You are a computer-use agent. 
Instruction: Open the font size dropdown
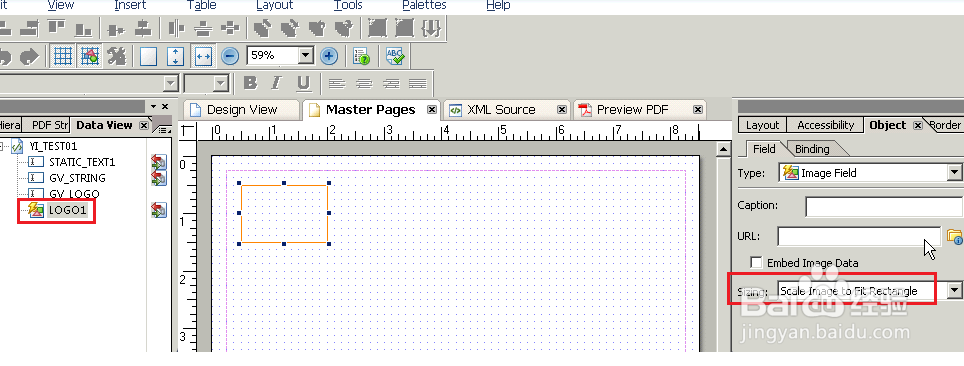click(221, 83)
